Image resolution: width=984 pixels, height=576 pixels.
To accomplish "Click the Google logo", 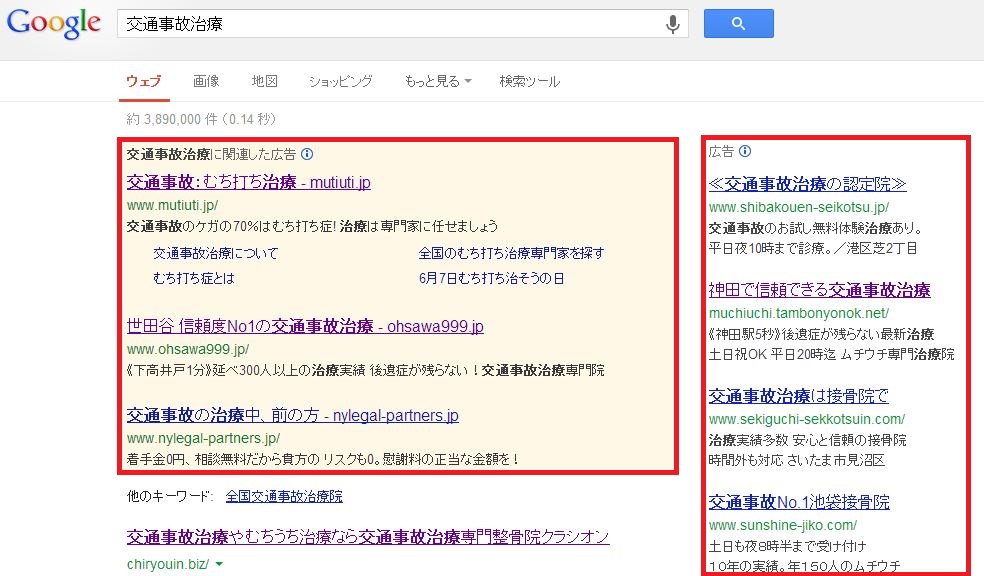I will pyautogui.click(x=53, y=24).
